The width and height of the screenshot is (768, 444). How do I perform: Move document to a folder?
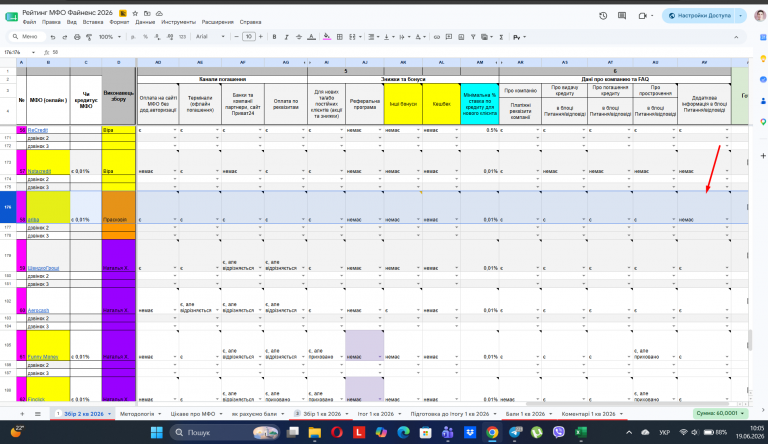(147, 13)
